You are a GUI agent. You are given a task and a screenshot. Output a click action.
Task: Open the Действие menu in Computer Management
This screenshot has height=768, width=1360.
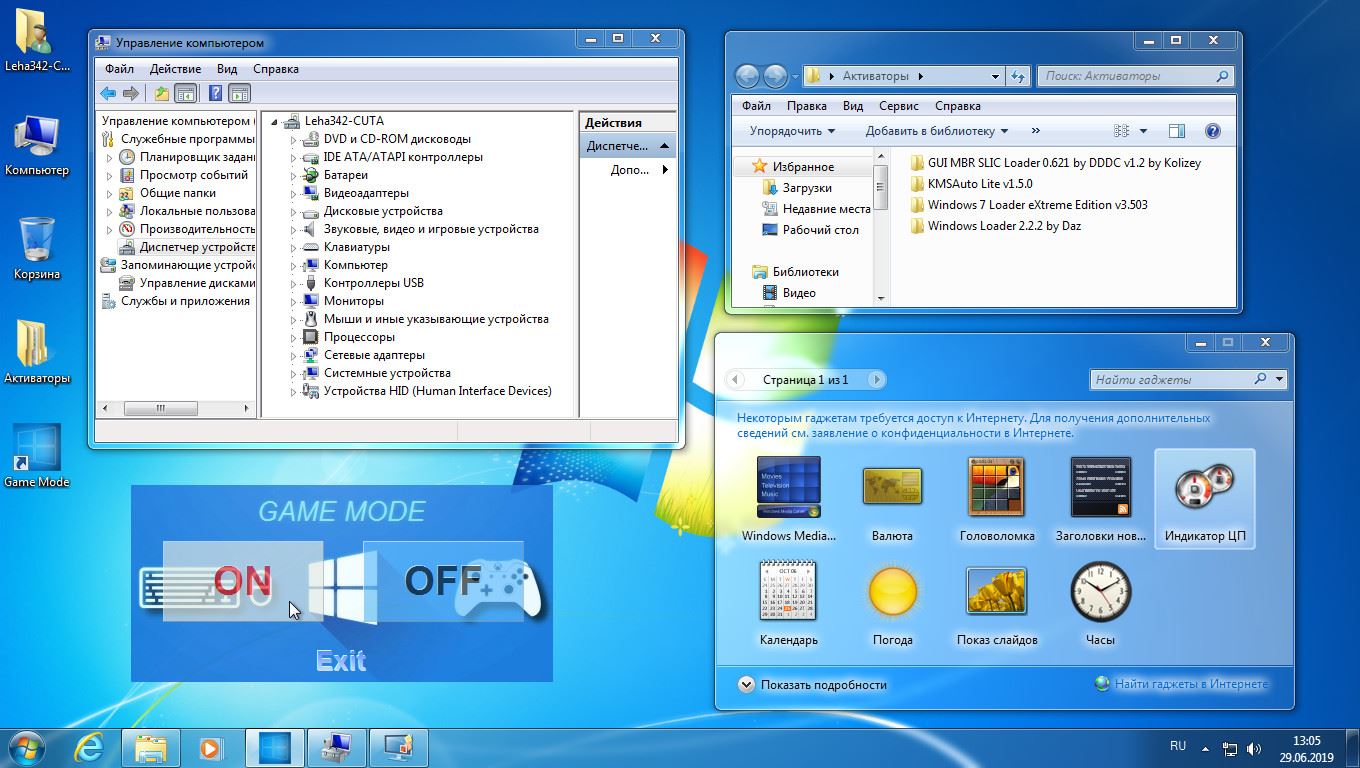pyautogui.click(x=175, y=69)
